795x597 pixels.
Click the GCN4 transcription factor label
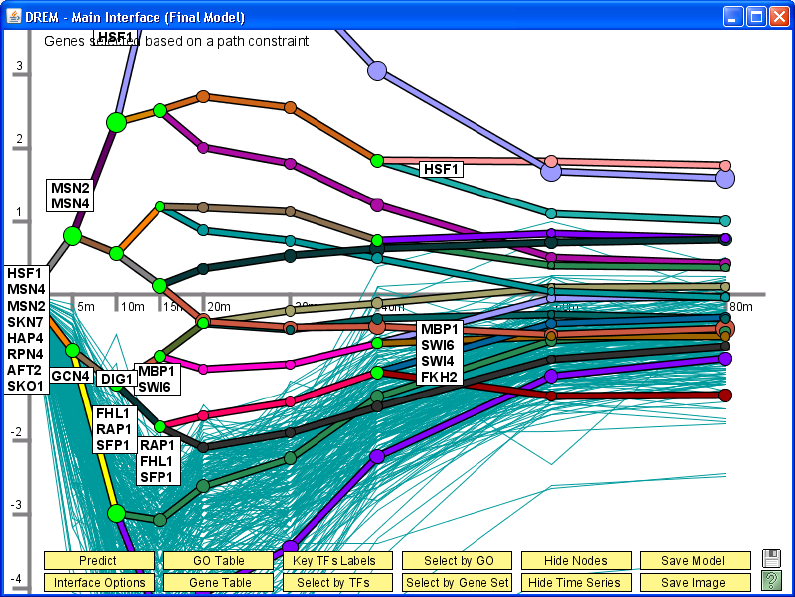pyautogui.click(x=71, y=376)
